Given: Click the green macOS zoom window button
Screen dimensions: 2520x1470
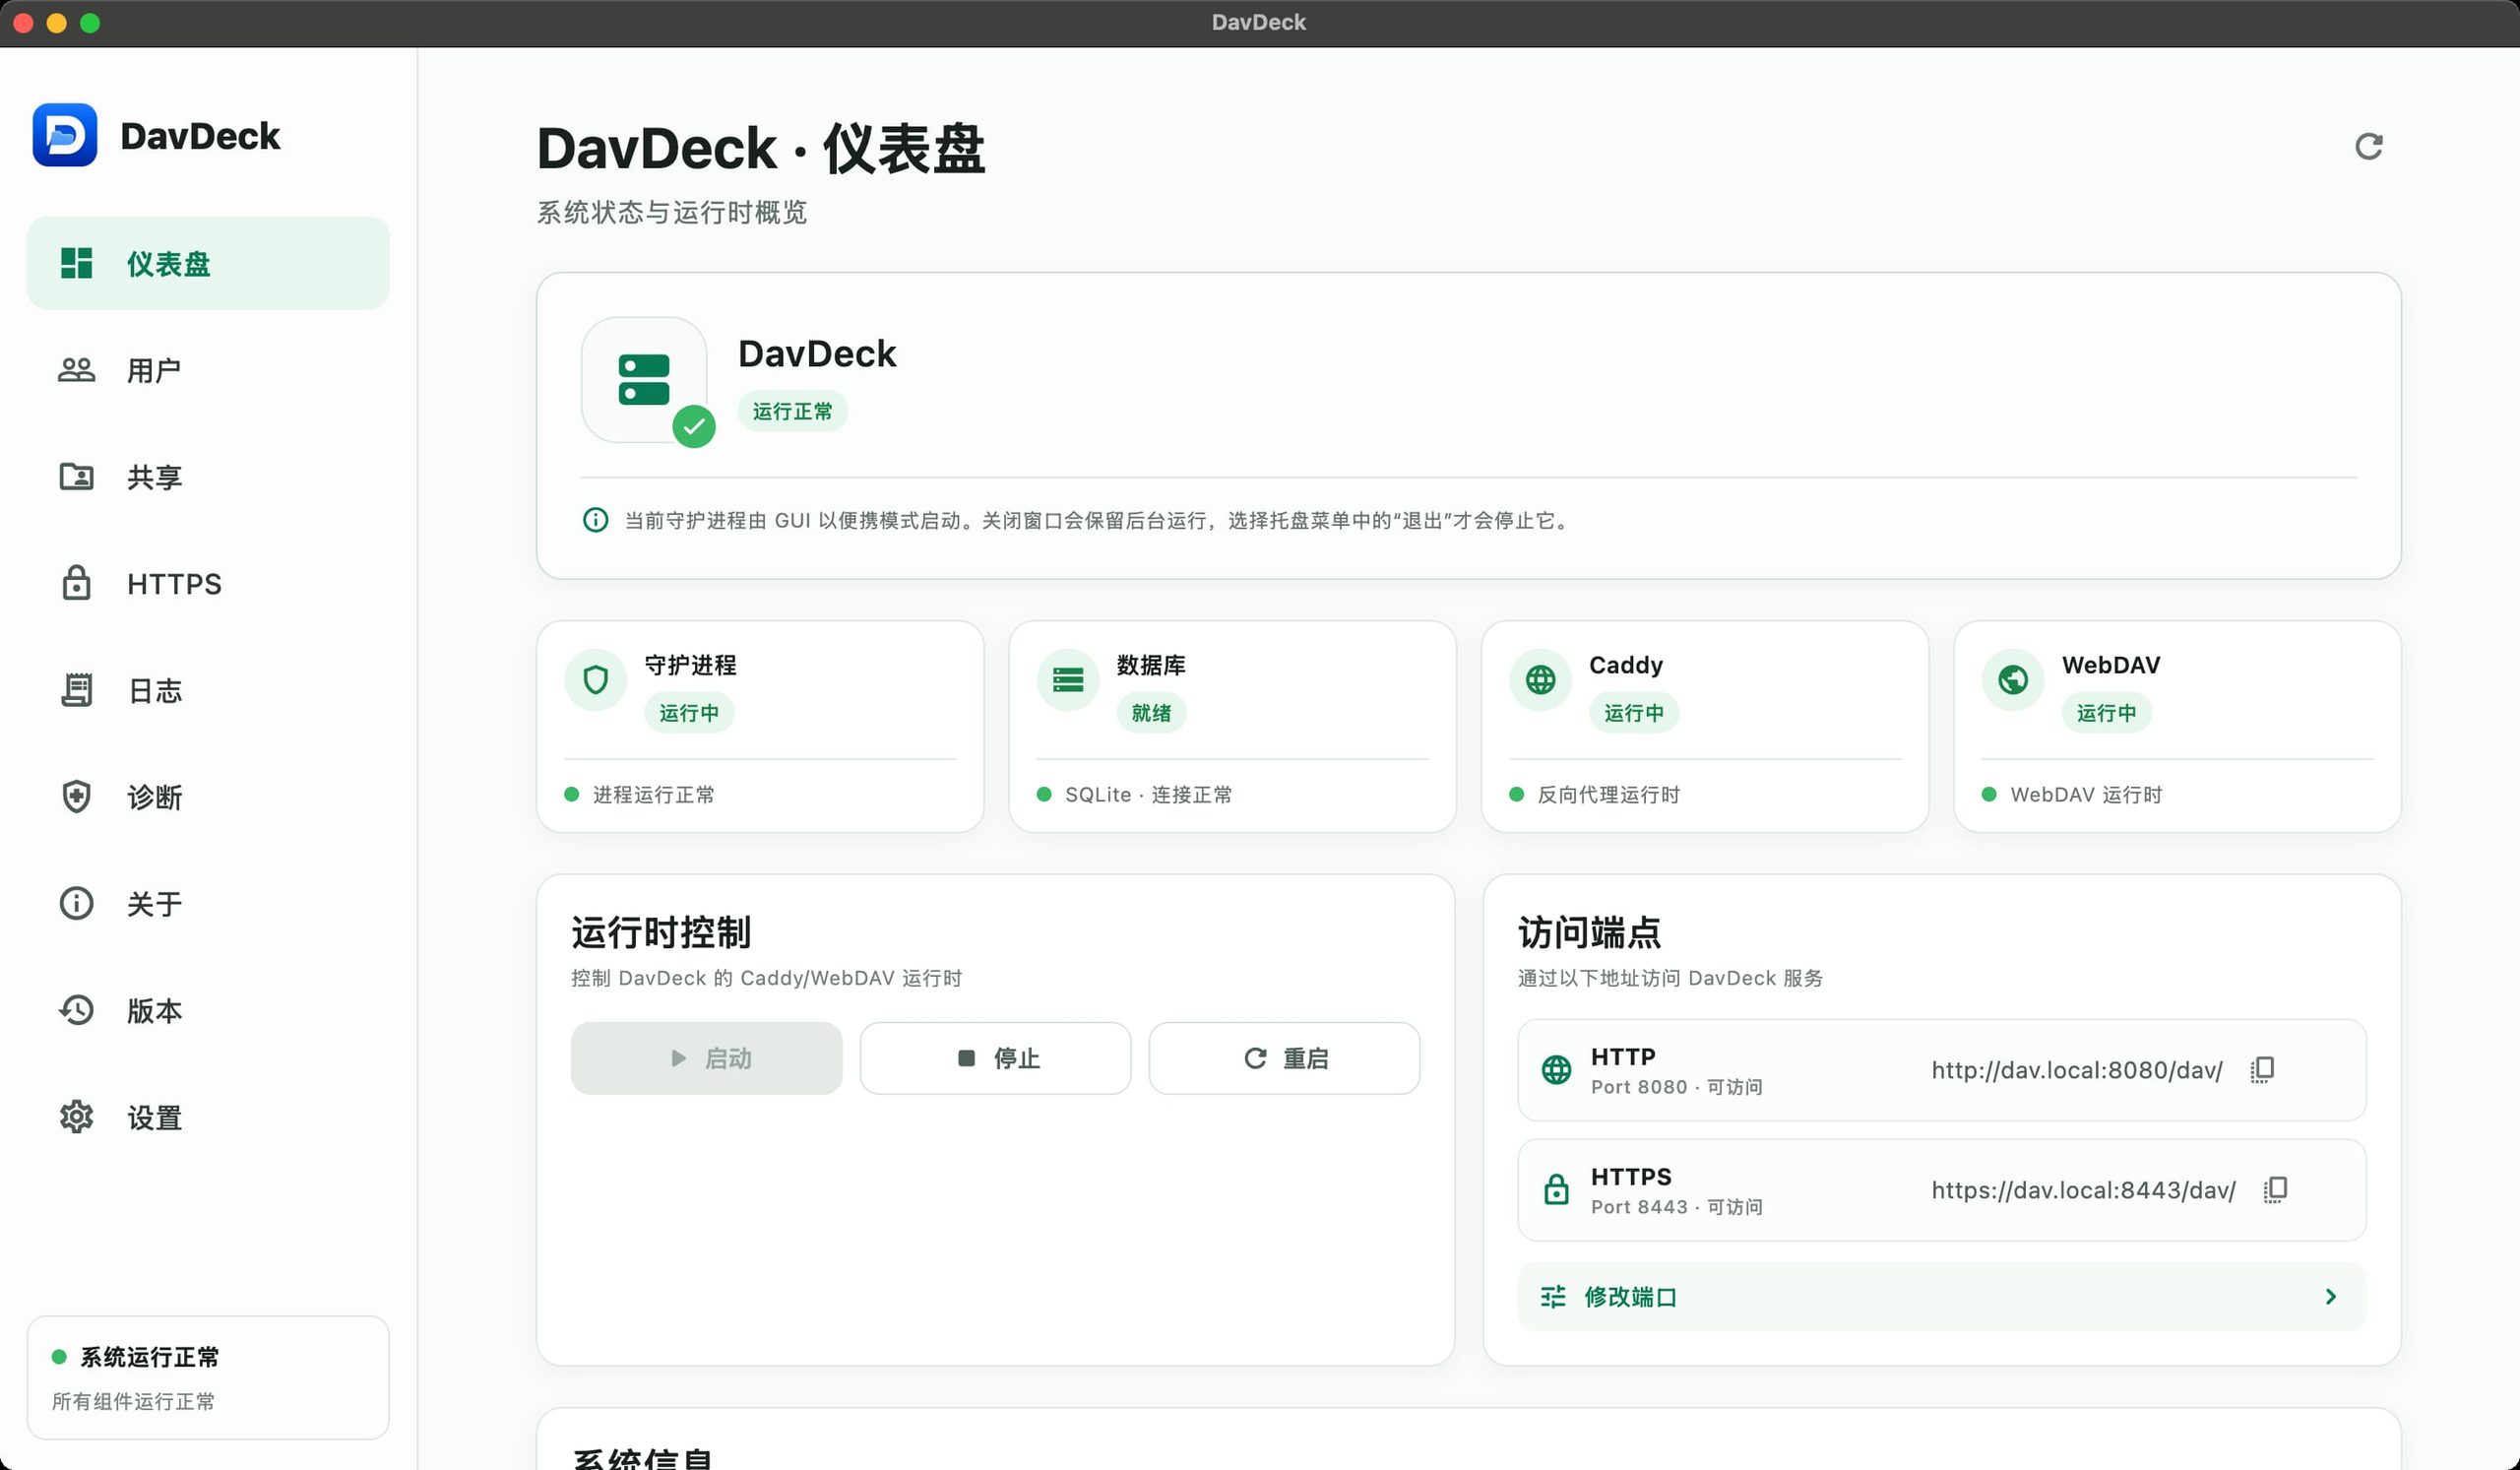Looking at the screenshot, I should 90,23.
